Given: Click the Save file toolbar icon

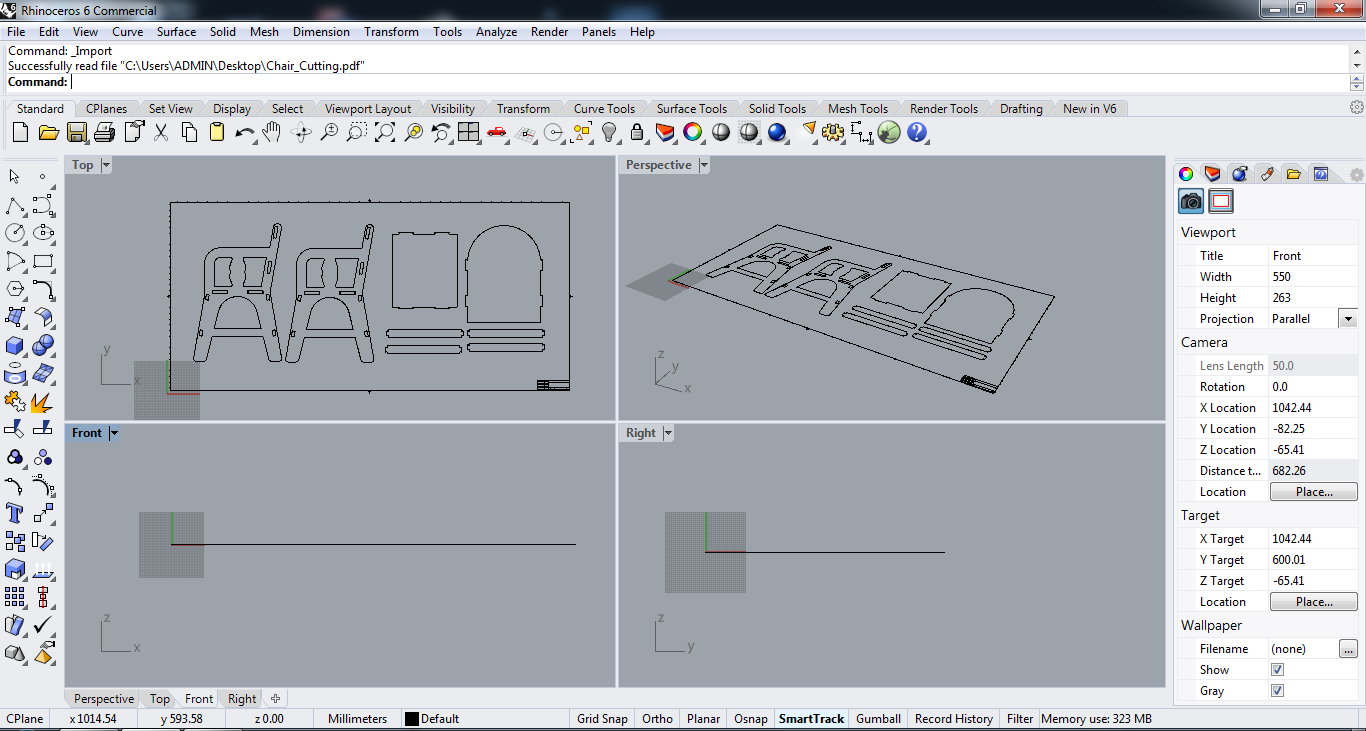Looking at the screenshot, I should [77, 132].
